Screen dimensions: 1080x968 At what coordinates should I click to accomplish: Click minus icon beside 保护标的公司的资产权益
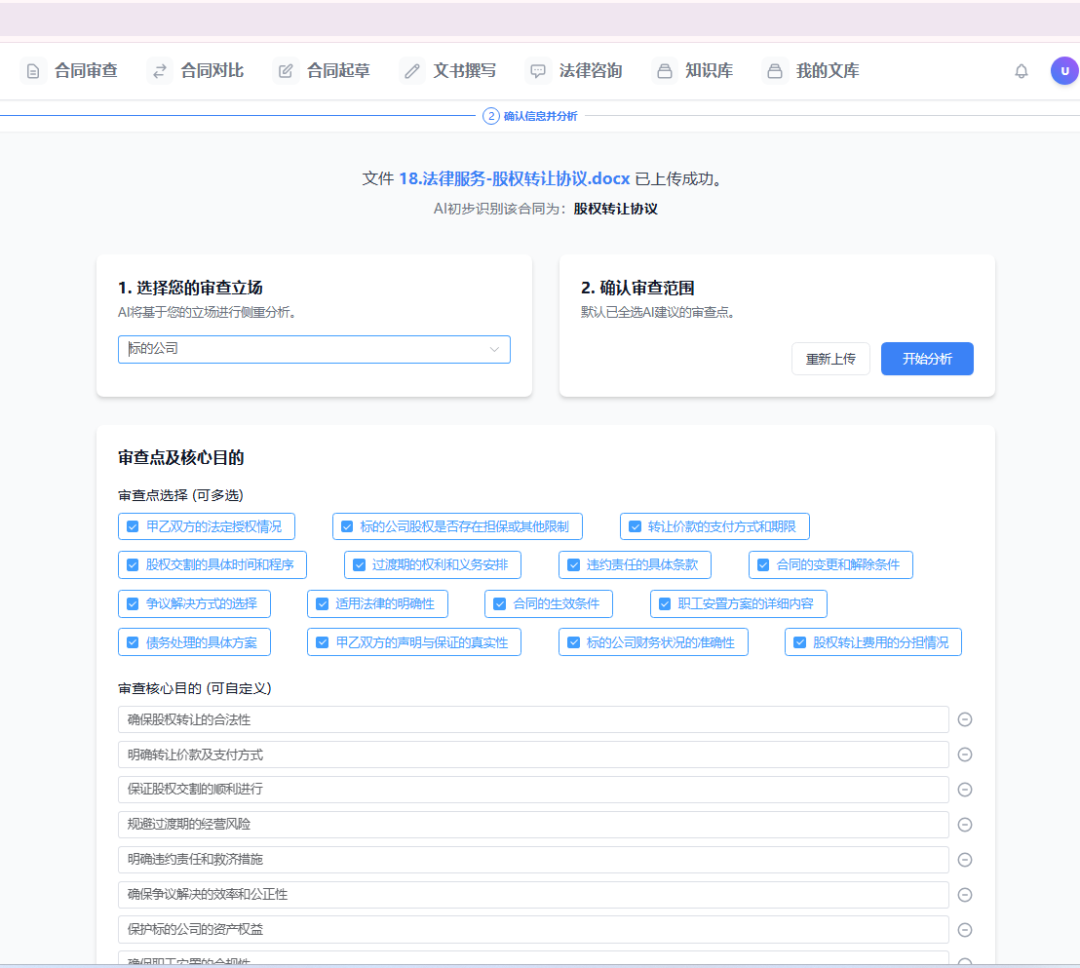(x=965, y=930)
